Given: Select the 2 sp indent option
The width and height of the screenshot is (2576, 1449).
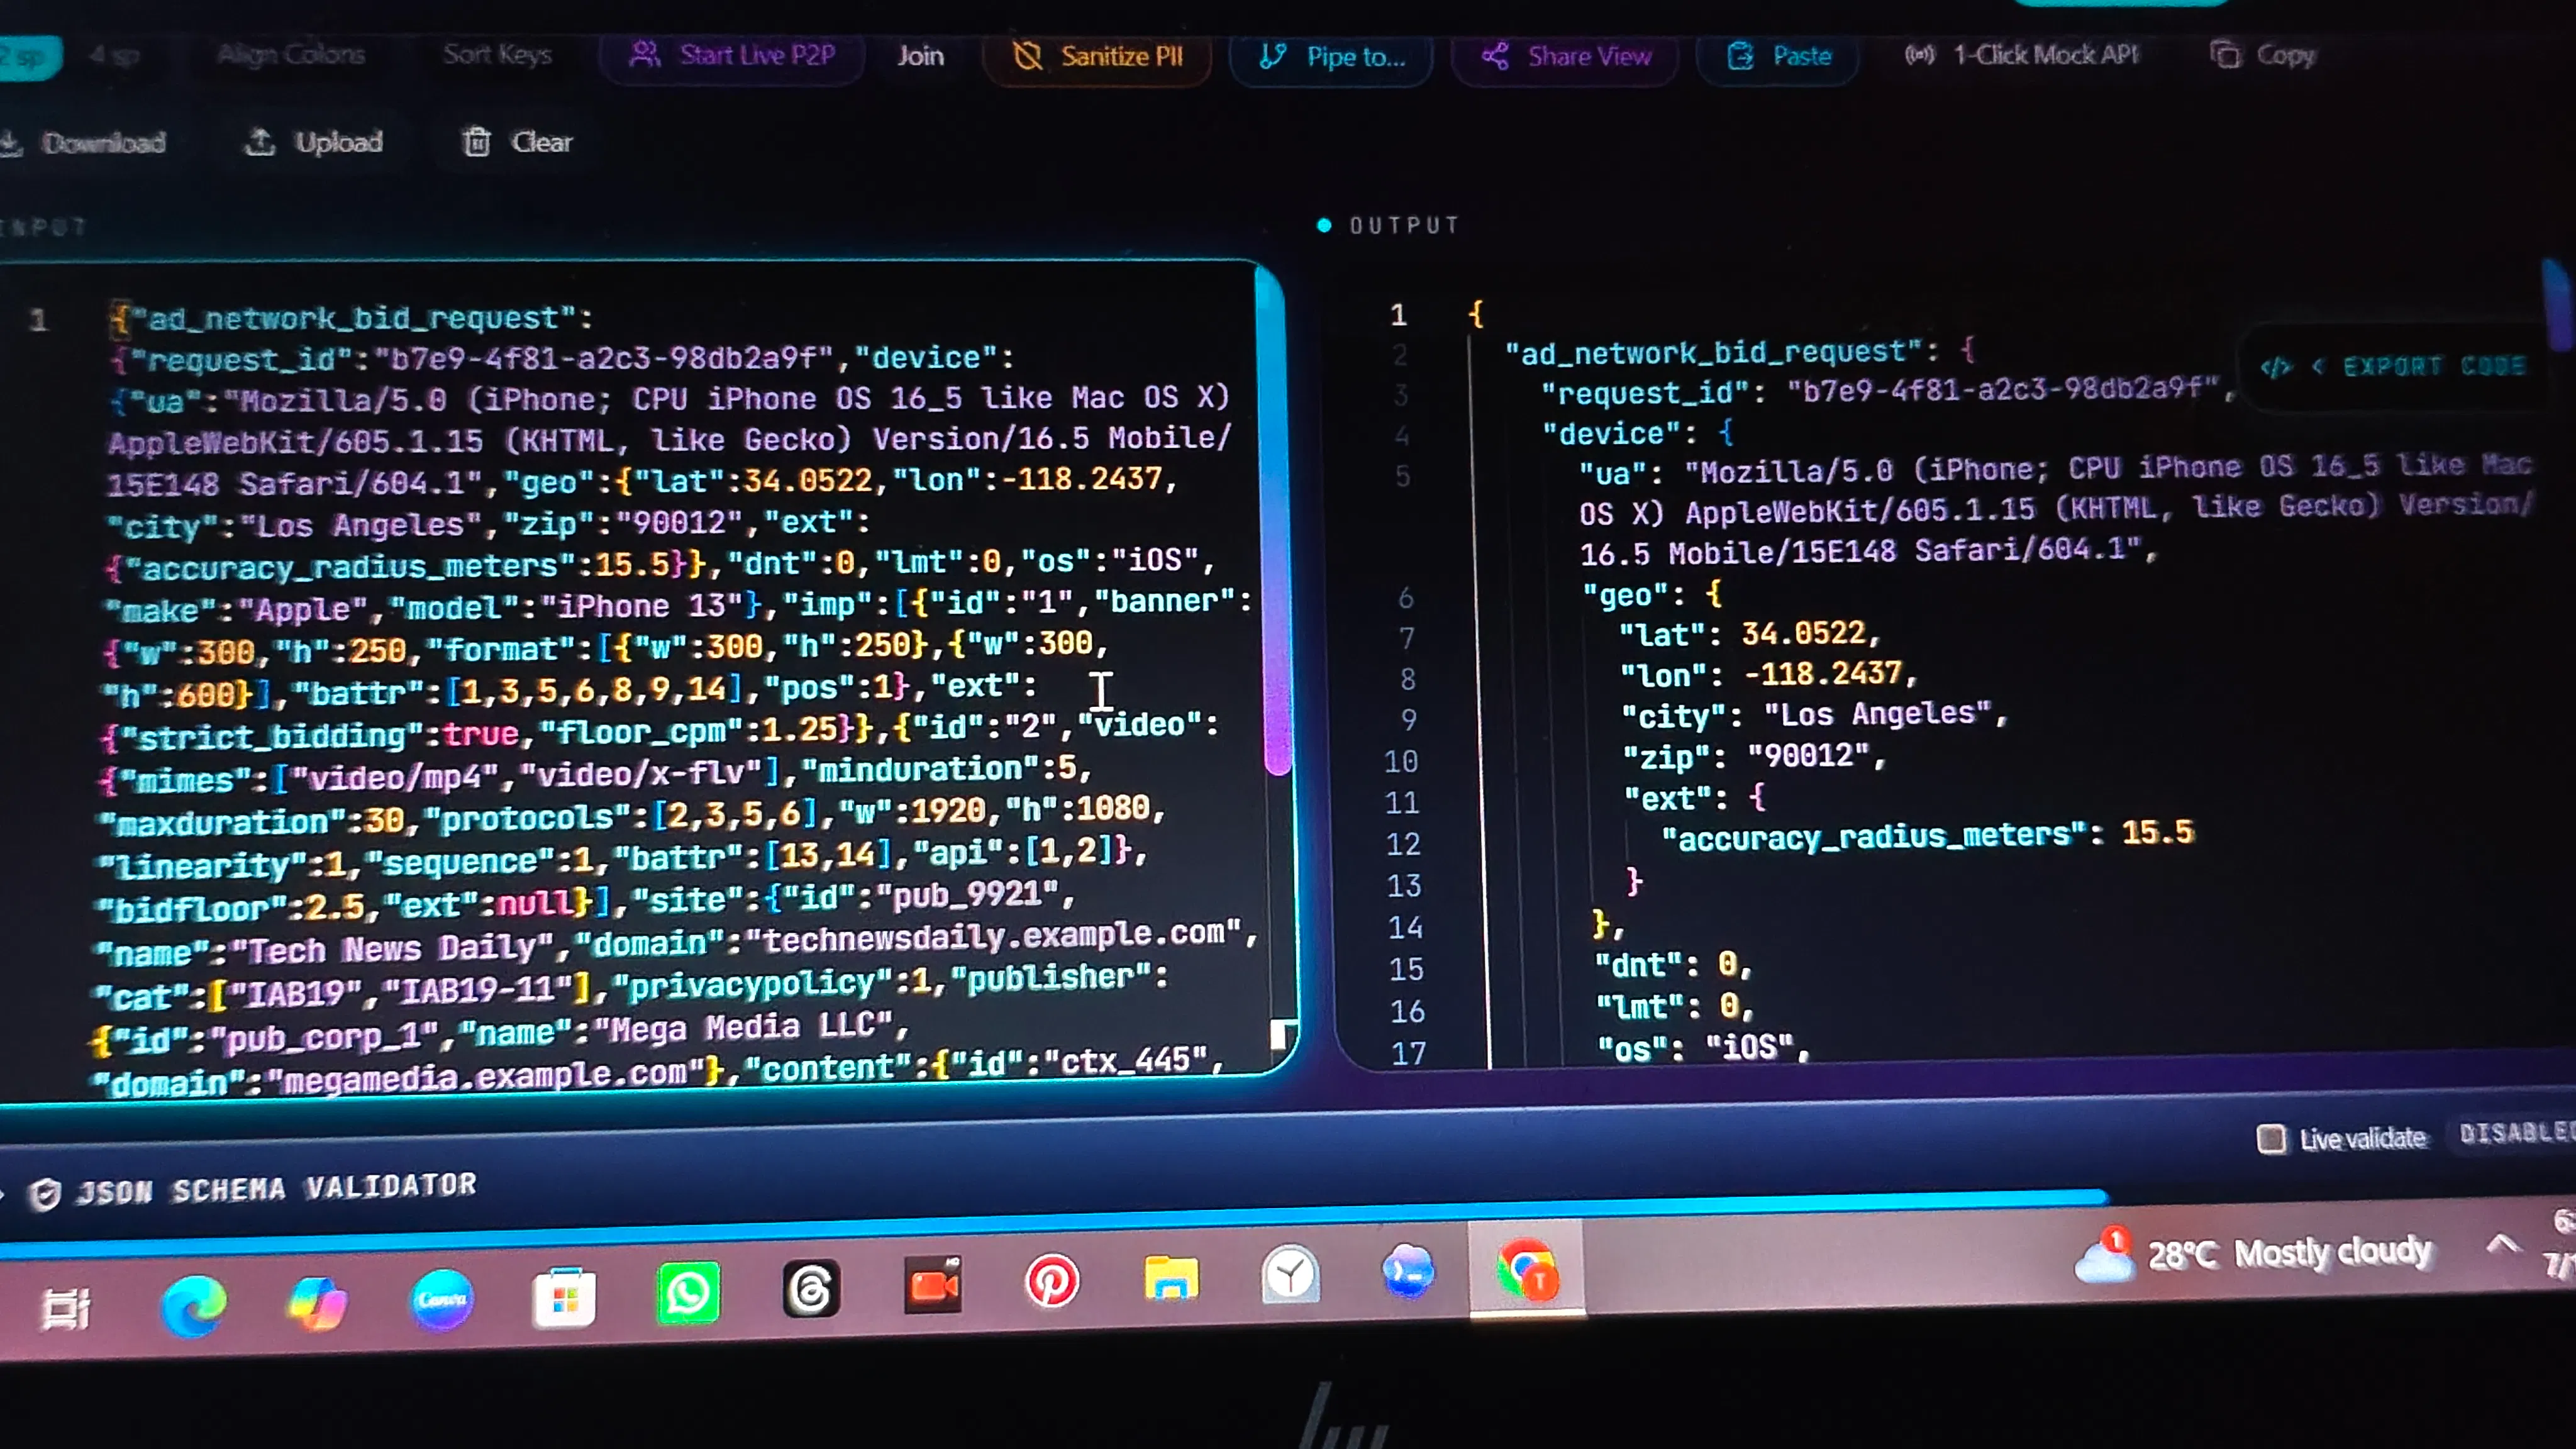Looking at the screenshot, I should click(28, 57).
